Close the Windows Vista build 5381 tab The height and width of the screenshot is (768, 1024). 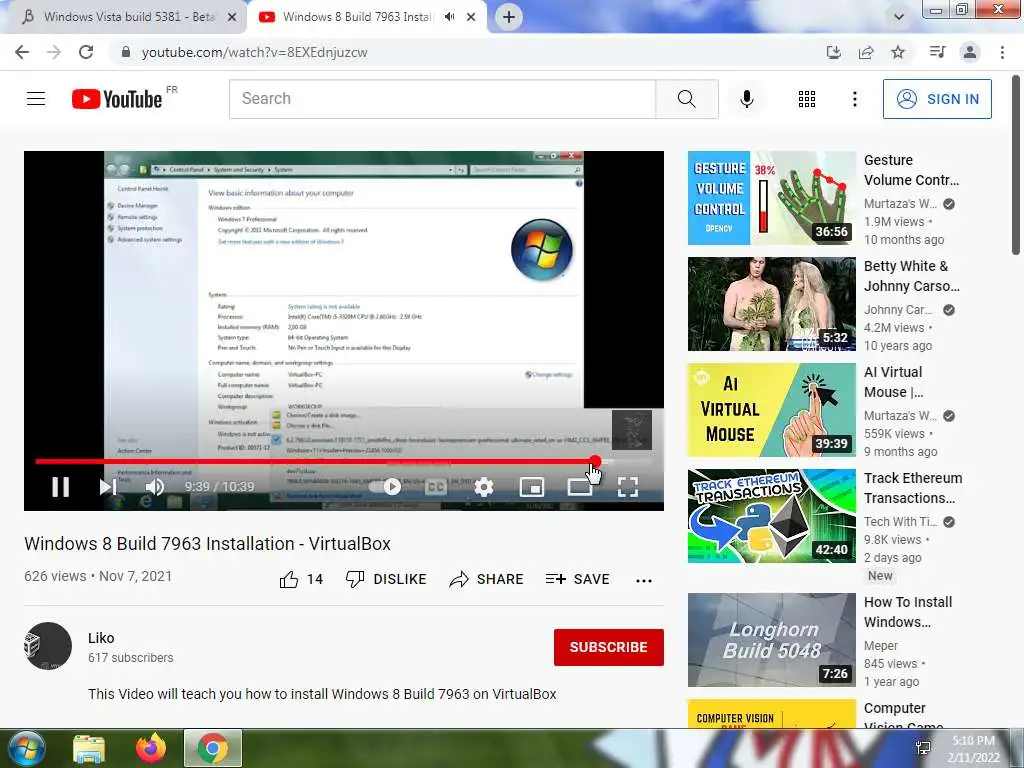point(232,17)
